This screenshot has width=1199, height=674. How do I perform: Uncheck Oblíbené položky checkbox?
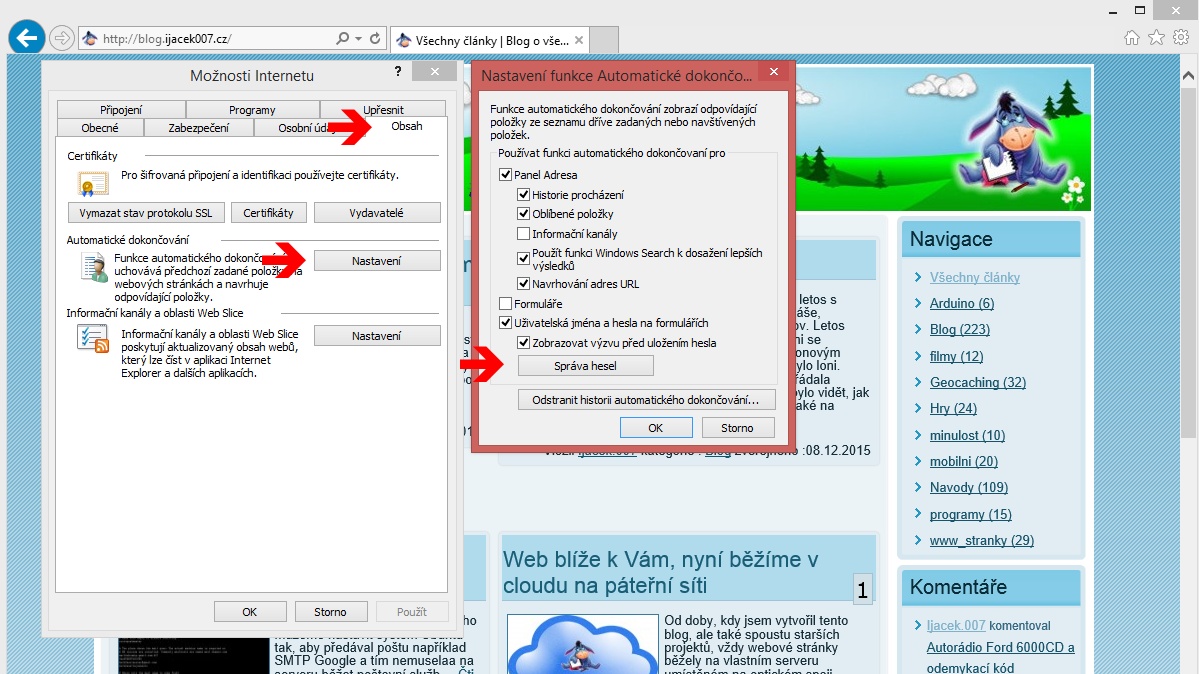pos(524,213)
